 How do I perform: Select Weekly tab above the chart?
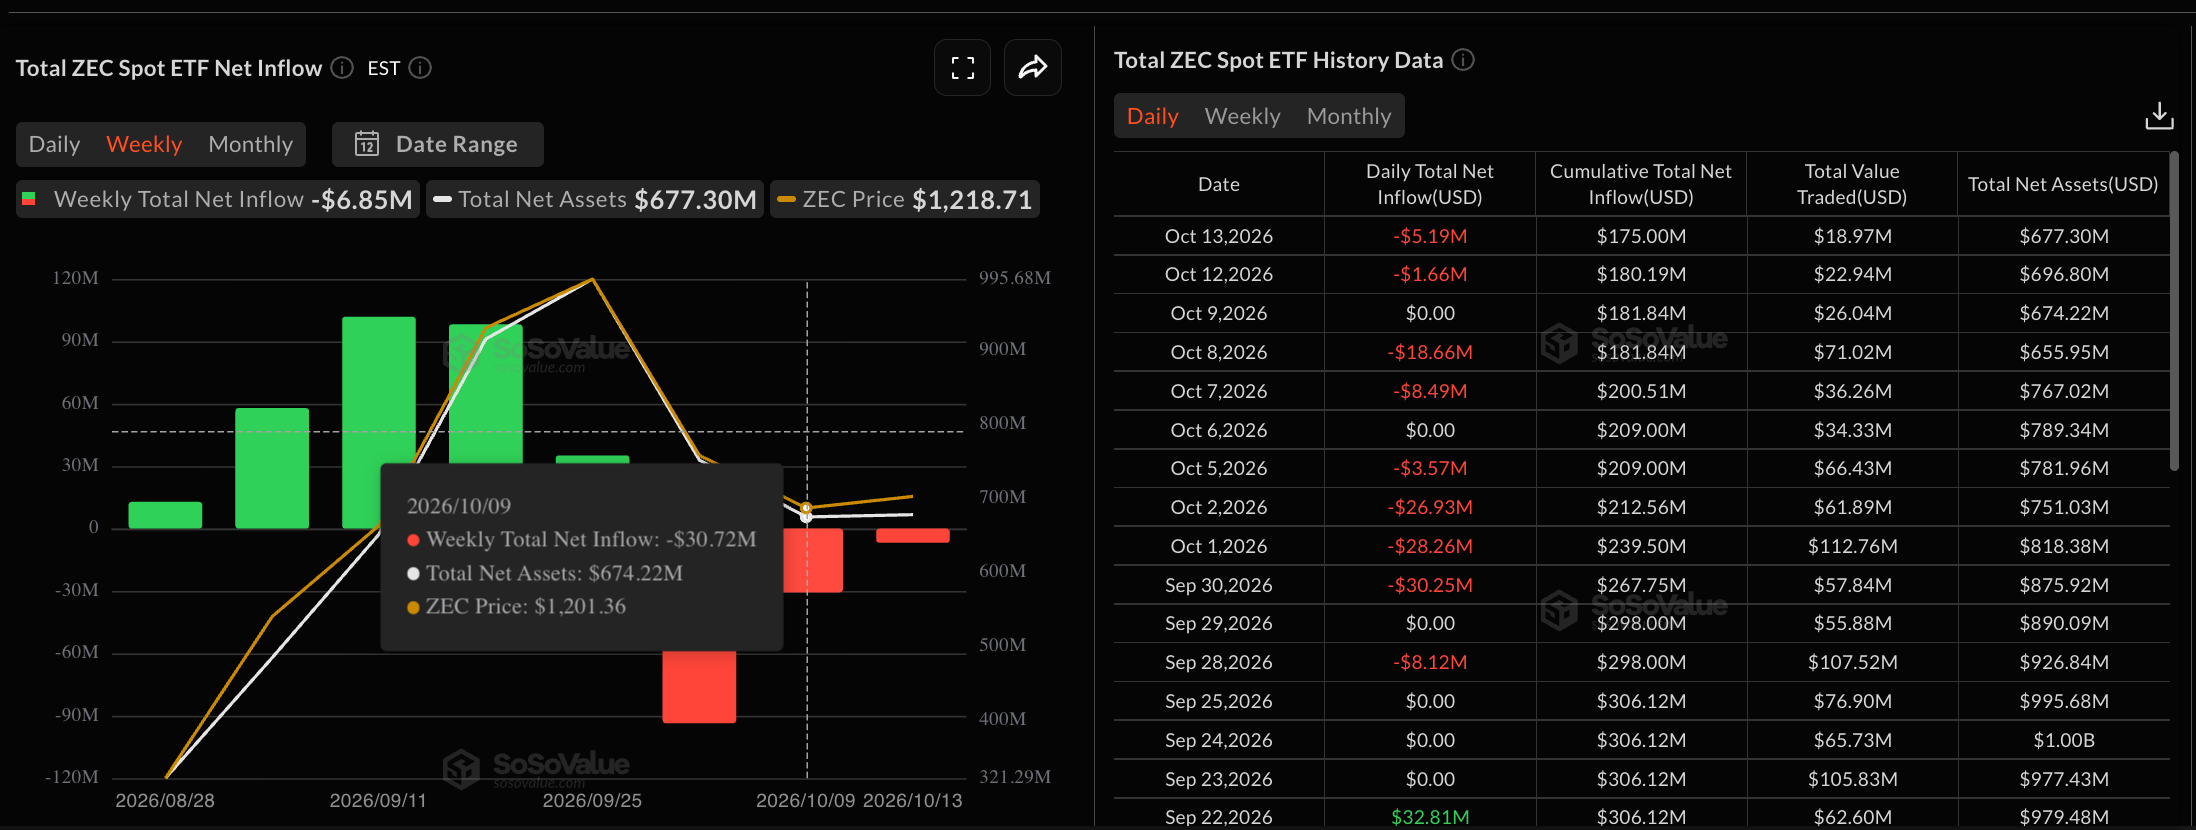(144, 144)
